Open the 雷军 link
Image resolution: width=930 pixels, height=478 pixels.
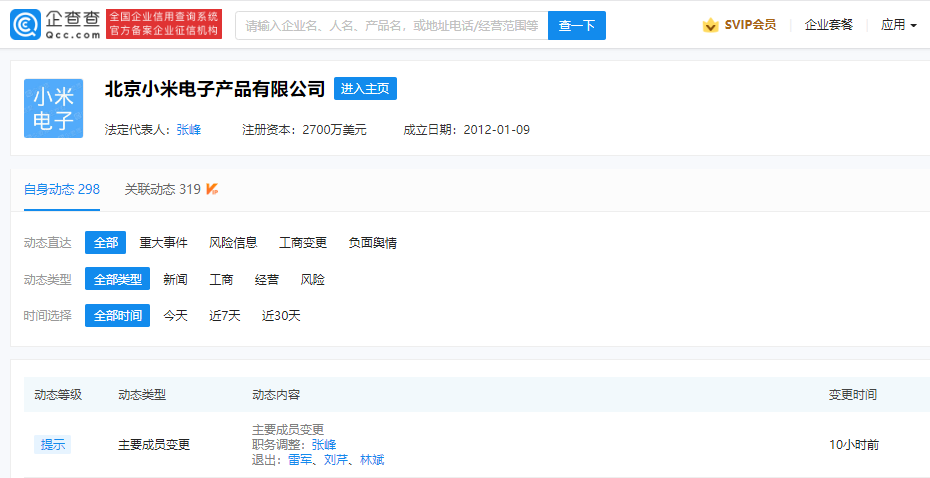point(300,460)
